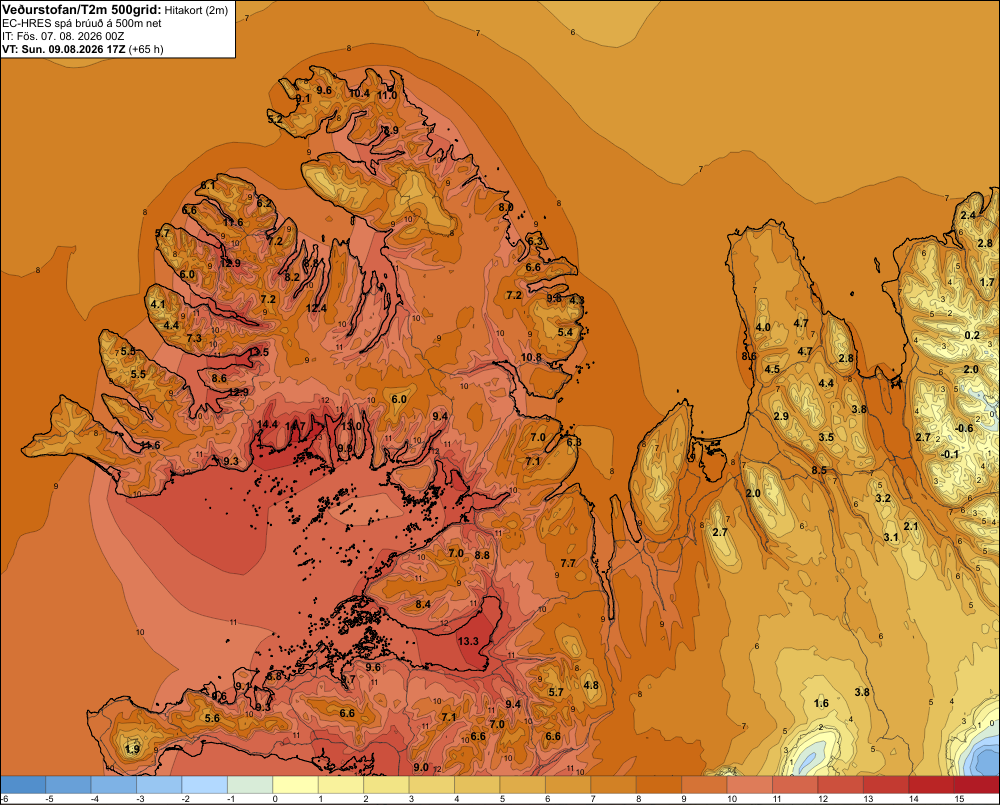
Task: Click the 1.9 temperature reading
Action: pyautogui.click(x=132, y=749)
